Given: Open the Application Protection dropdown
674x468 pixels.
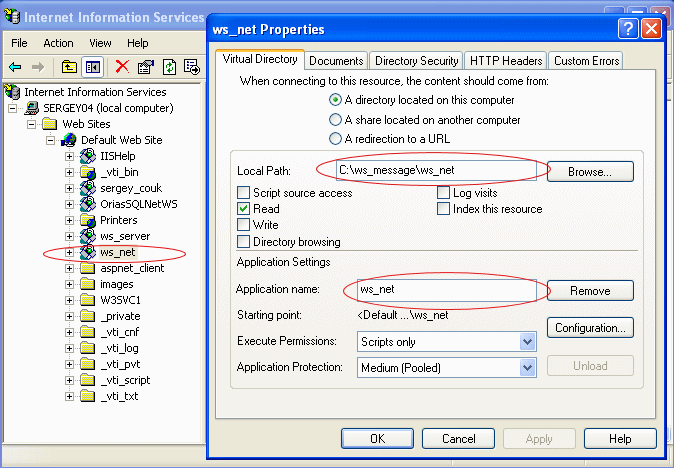Looking at the screenshot, I should point(527,368).
